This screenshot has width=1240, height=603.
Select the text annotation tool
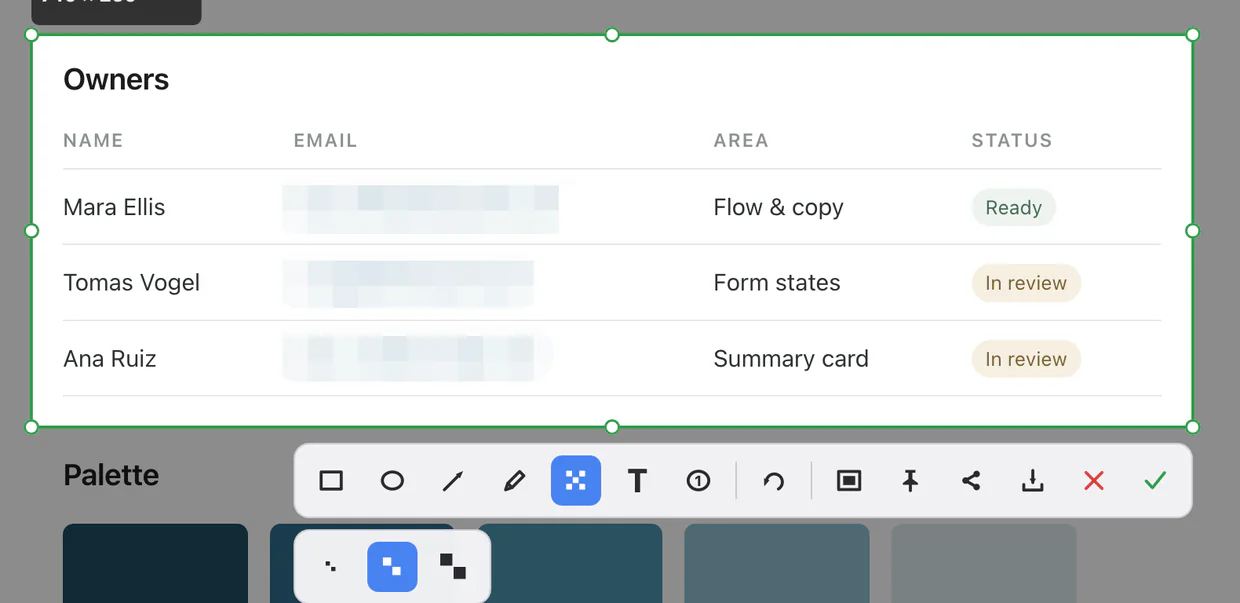coord(637,481)
